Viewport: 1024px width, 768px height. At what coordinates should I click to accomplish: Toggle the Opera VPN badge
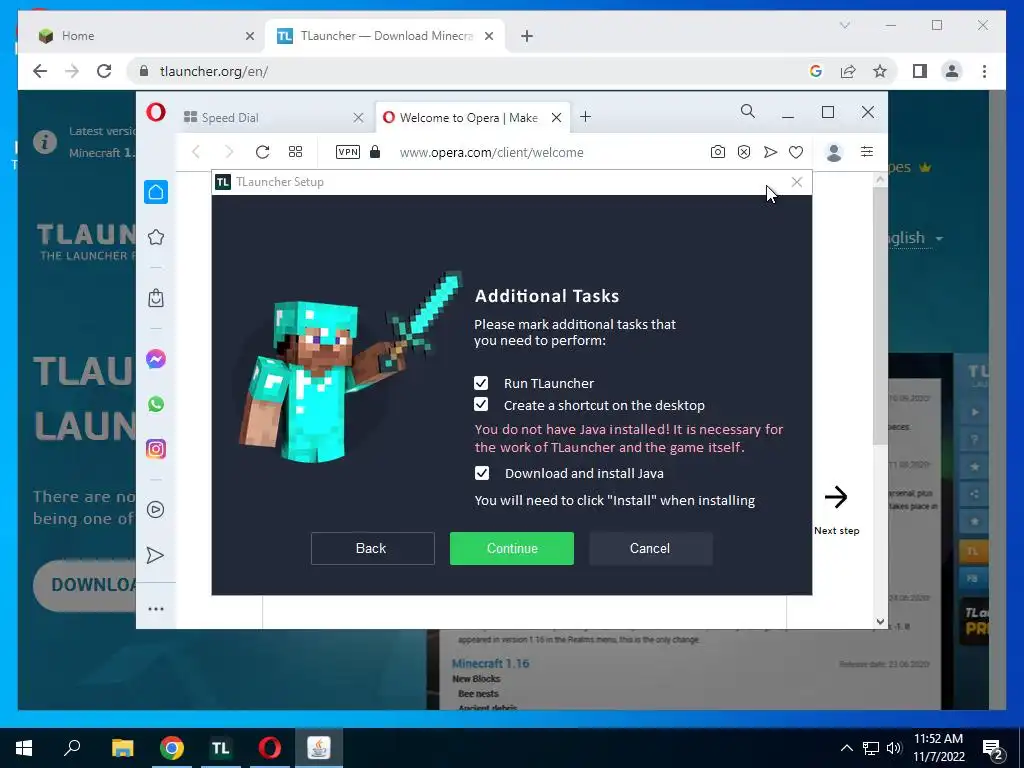point(347,152)
